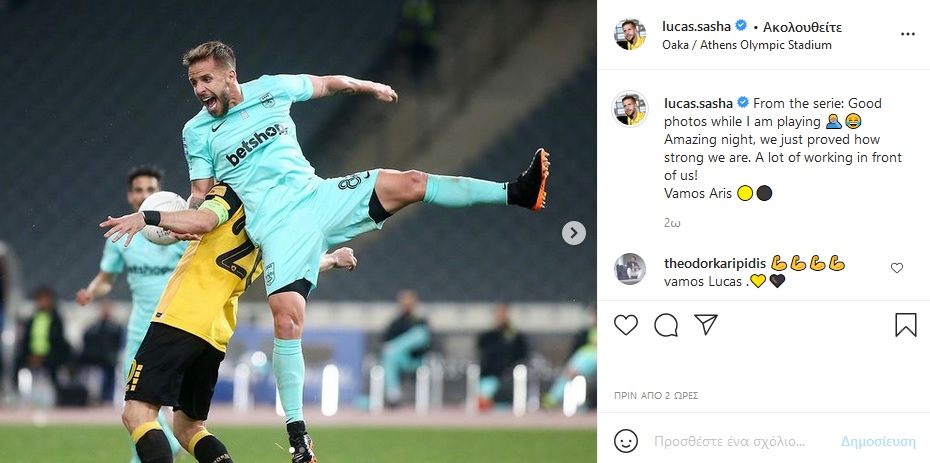Go to next photo with the arrow
The width and height of the screenshot is (930, 463).
(574, 233)
